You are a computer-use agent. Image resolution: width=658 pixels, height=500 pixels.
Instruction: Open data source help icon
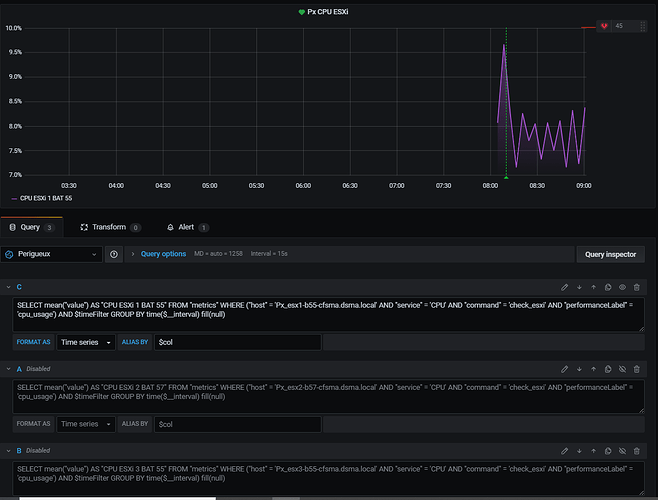(114, 254)
